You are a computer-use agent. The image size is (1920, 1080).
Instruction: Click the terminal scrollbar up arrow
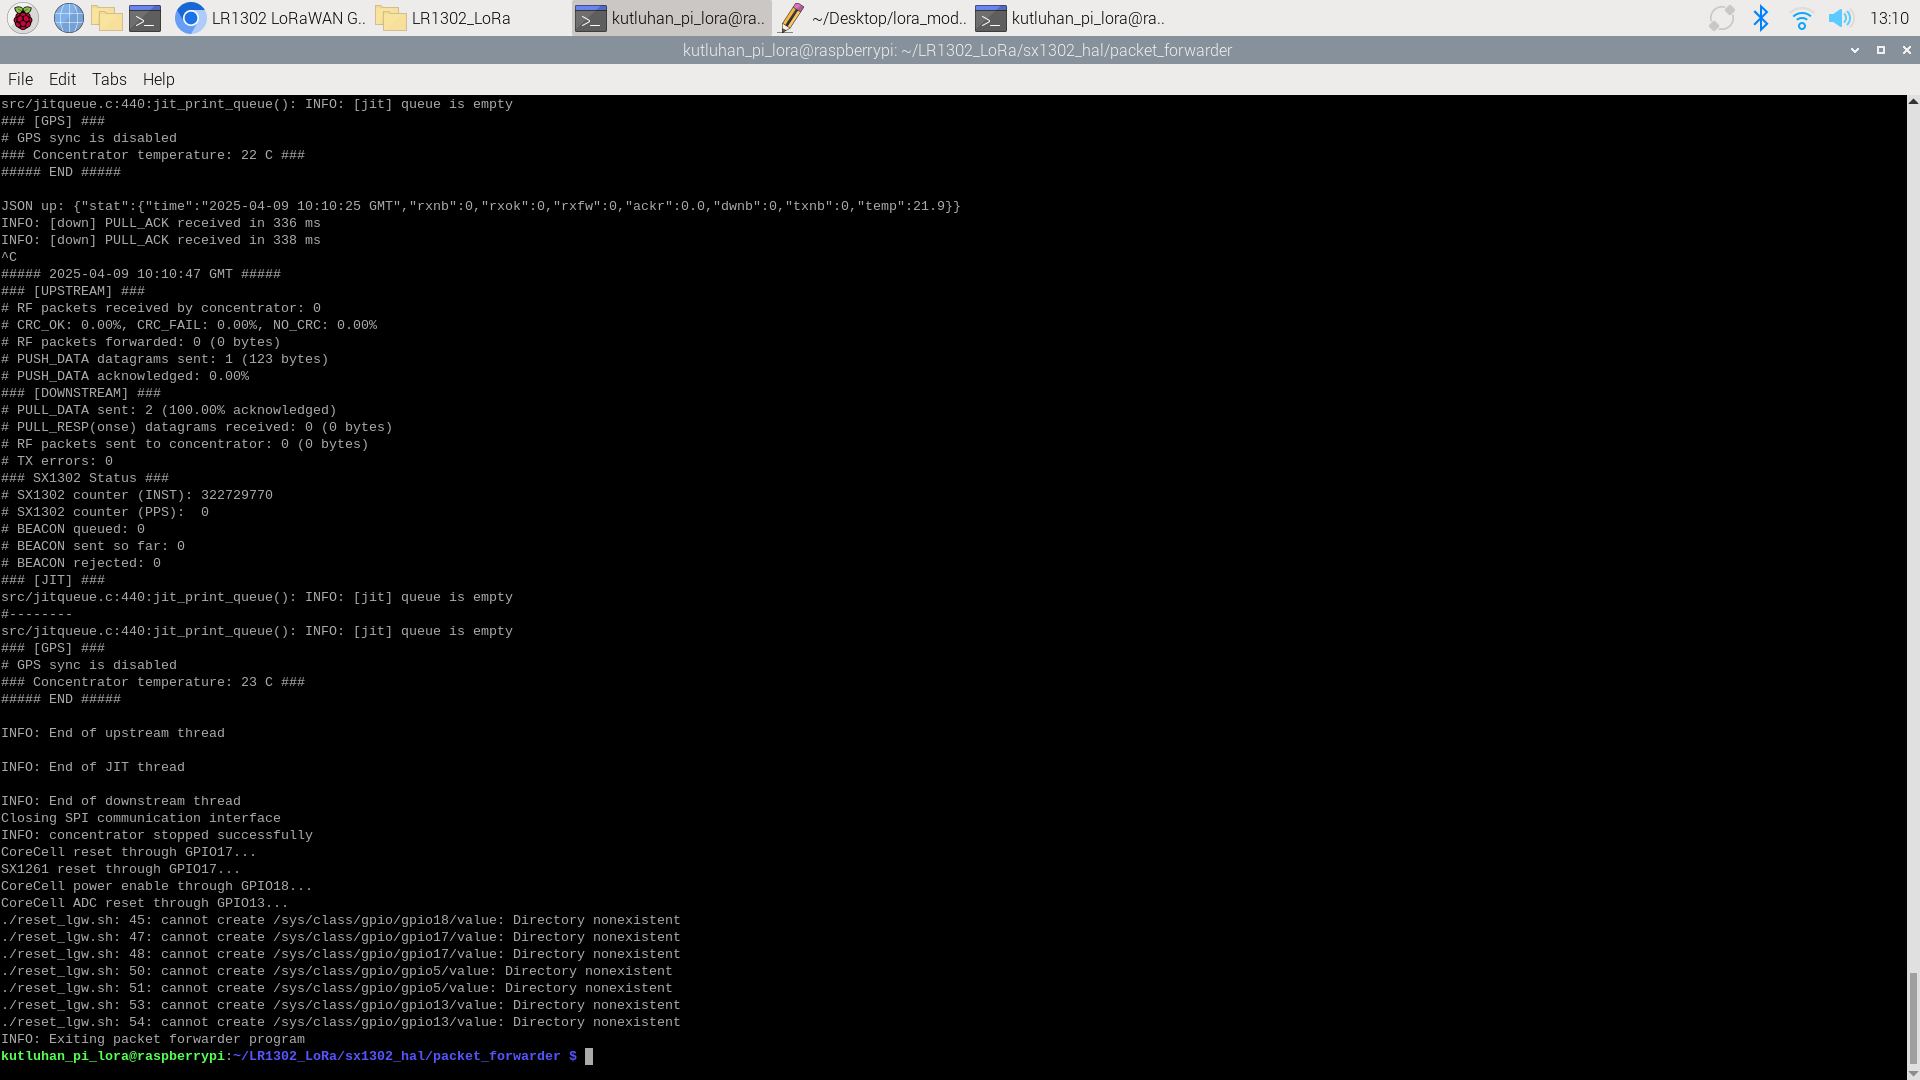pyautogui.click(x=1913, y=101)
